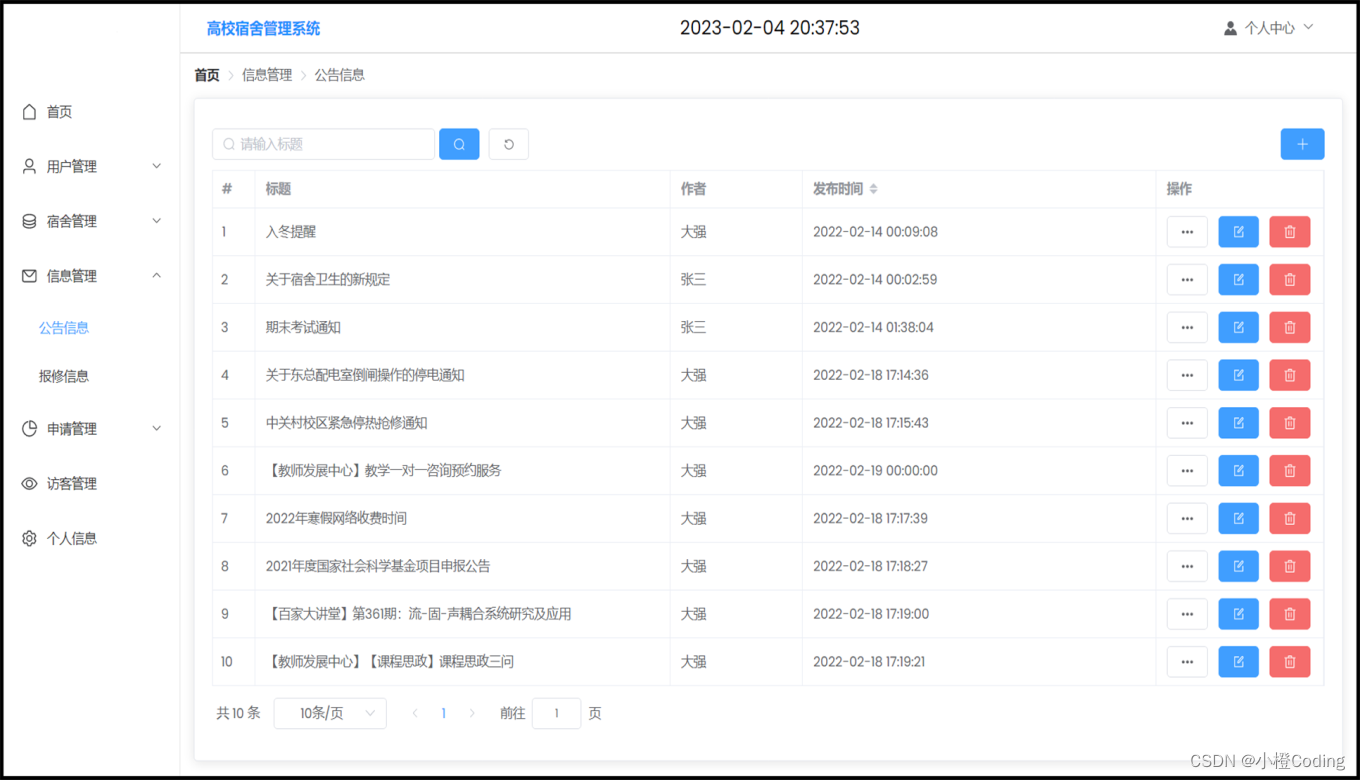The width and height of the screenshot is (1360, 780).
Task: Click the previous page arrow
Action: (416, 713)
